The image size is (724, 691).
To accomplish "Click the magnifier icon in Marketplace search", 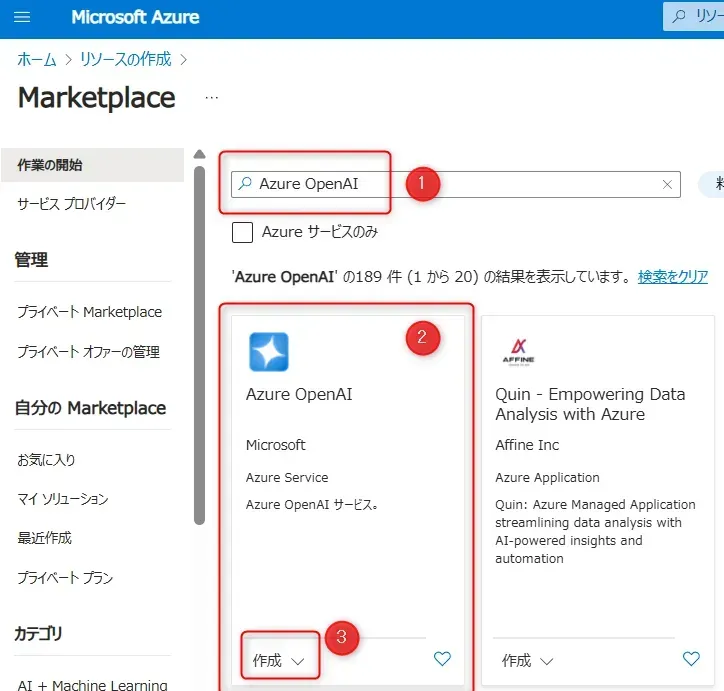I will pyautogui.click(x=245, y=184).
